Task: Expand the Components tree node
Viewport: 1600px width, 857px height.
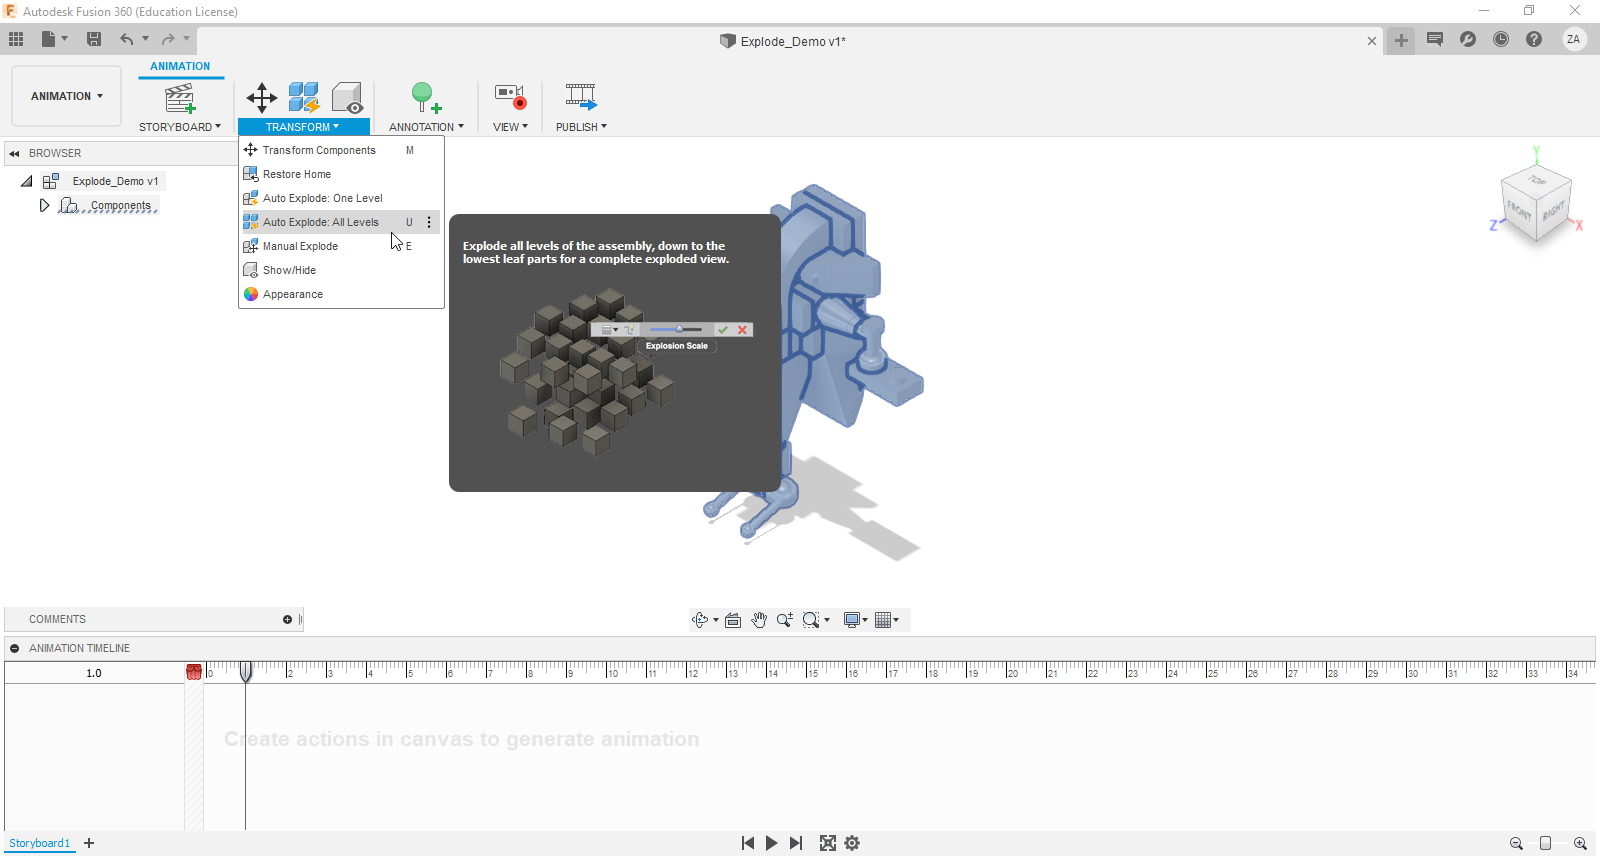Action: (x=44, y=205)
